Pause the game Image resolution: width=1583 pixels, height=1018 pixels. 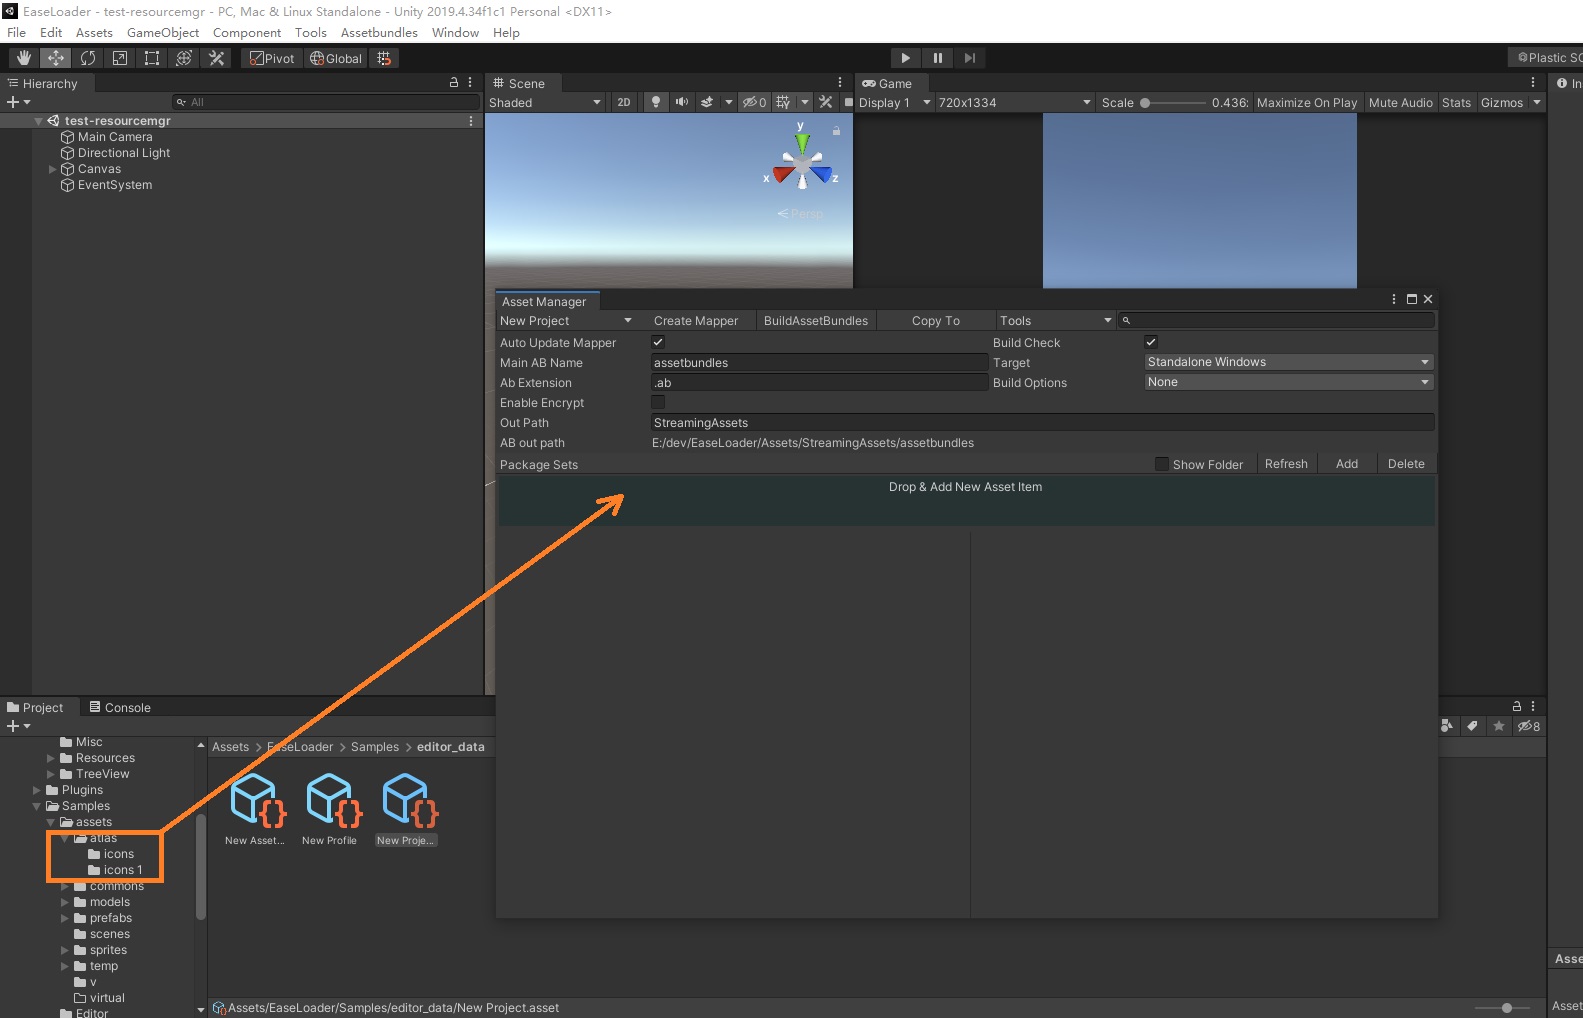tap(937, 58)
